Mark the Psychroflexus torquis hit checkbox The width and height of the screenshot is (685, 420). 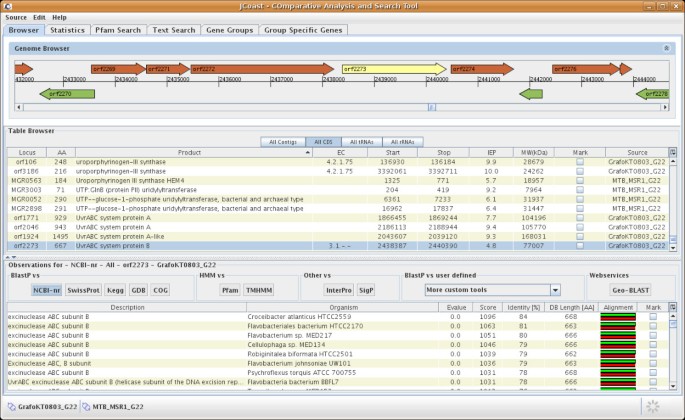coord(653,373)
